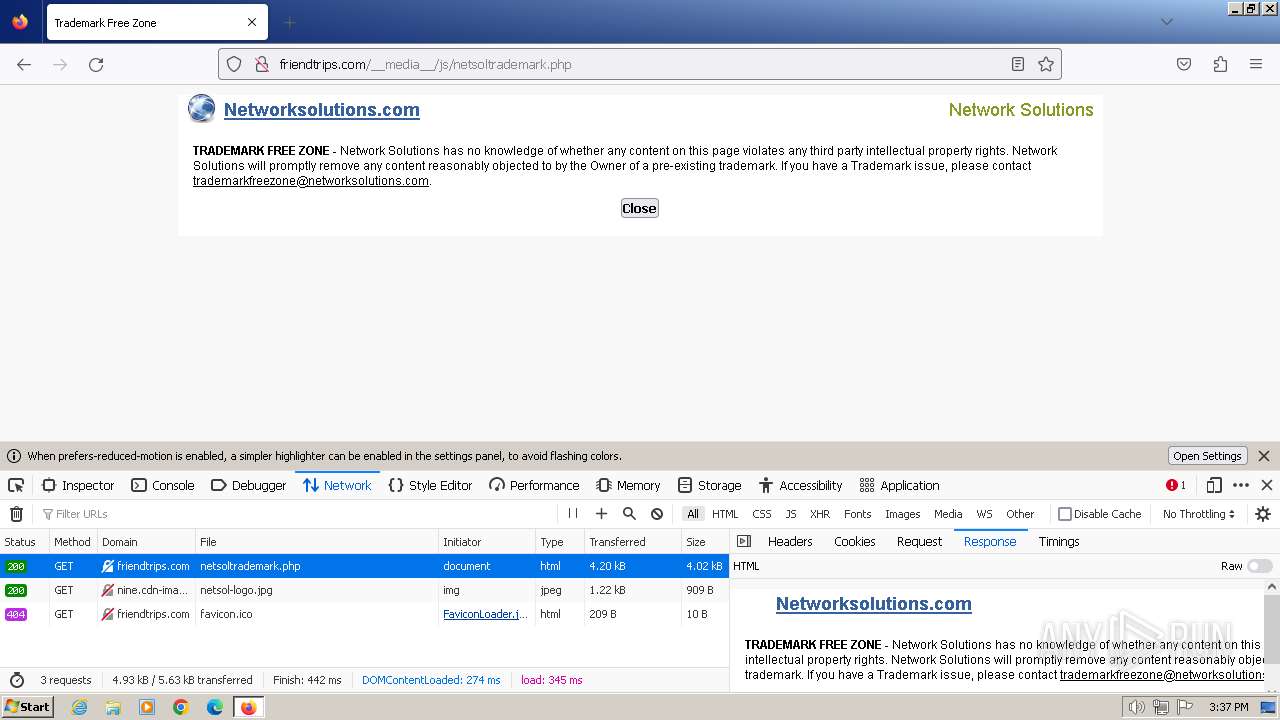Open the Pocket save icon
1280x720 pixels.
tap(1184, 64)
